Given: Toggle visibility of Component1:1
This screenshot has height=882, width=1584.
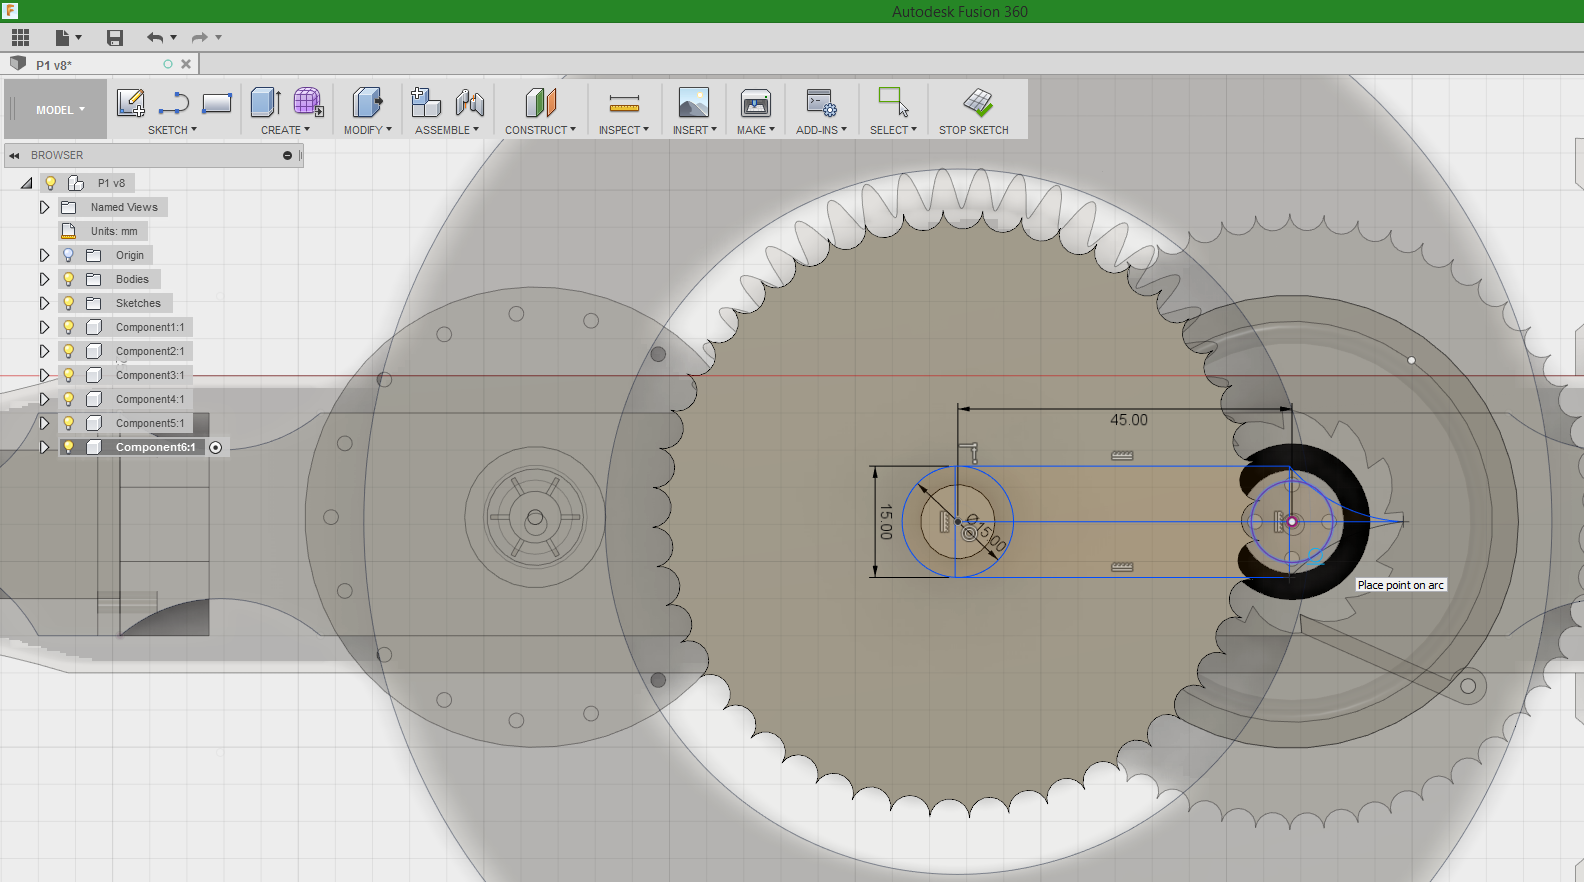Looking at the screenshot, I should click(68, 327).
